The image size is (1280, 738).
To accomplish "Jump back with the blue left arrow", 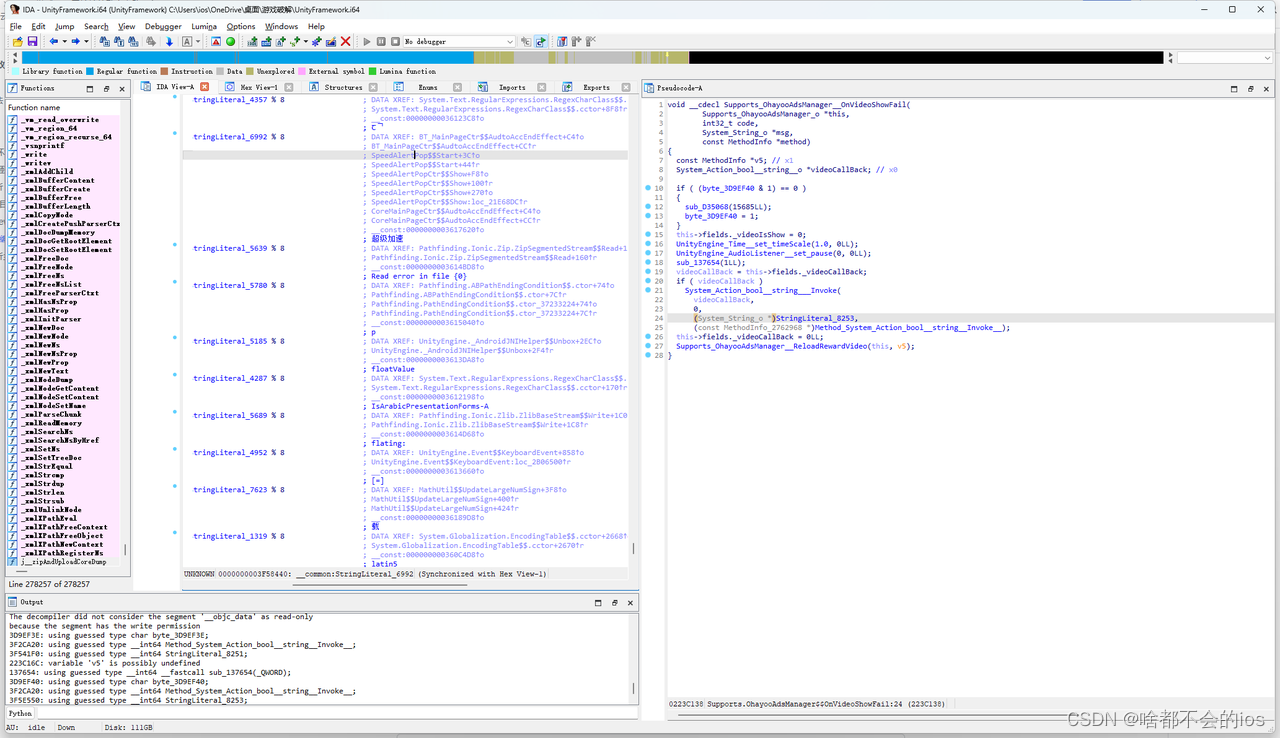I will click(x=53, y=41).
